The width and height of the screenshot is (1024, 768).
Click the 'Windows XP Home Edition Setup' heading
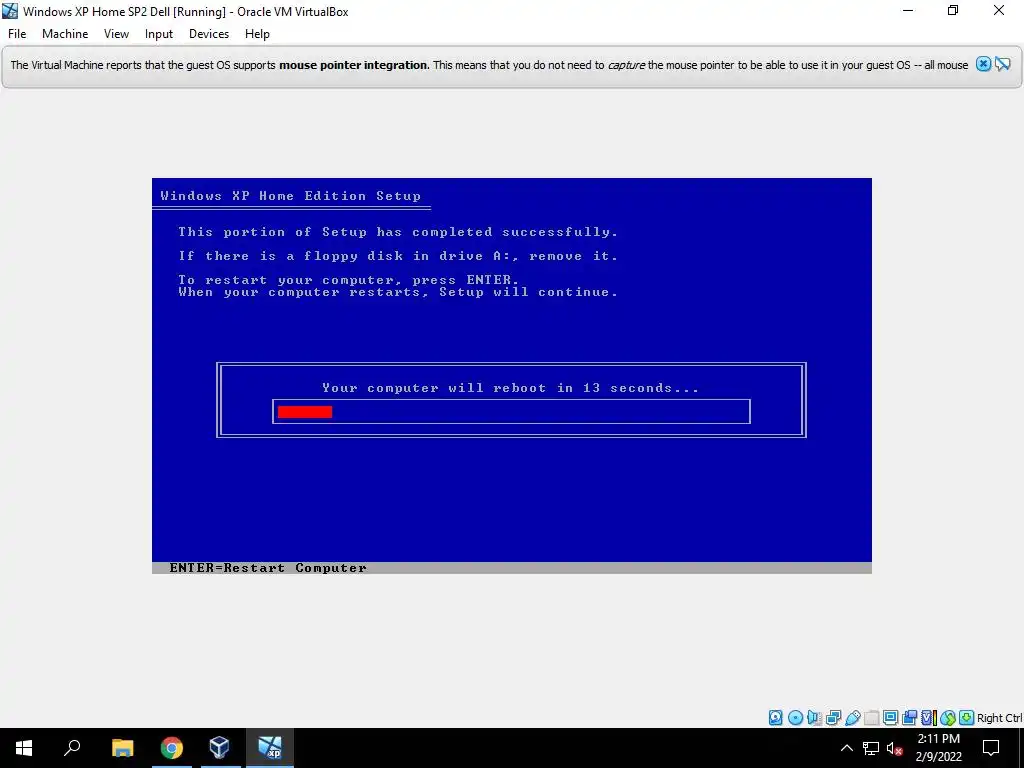(x=291, y=196)
